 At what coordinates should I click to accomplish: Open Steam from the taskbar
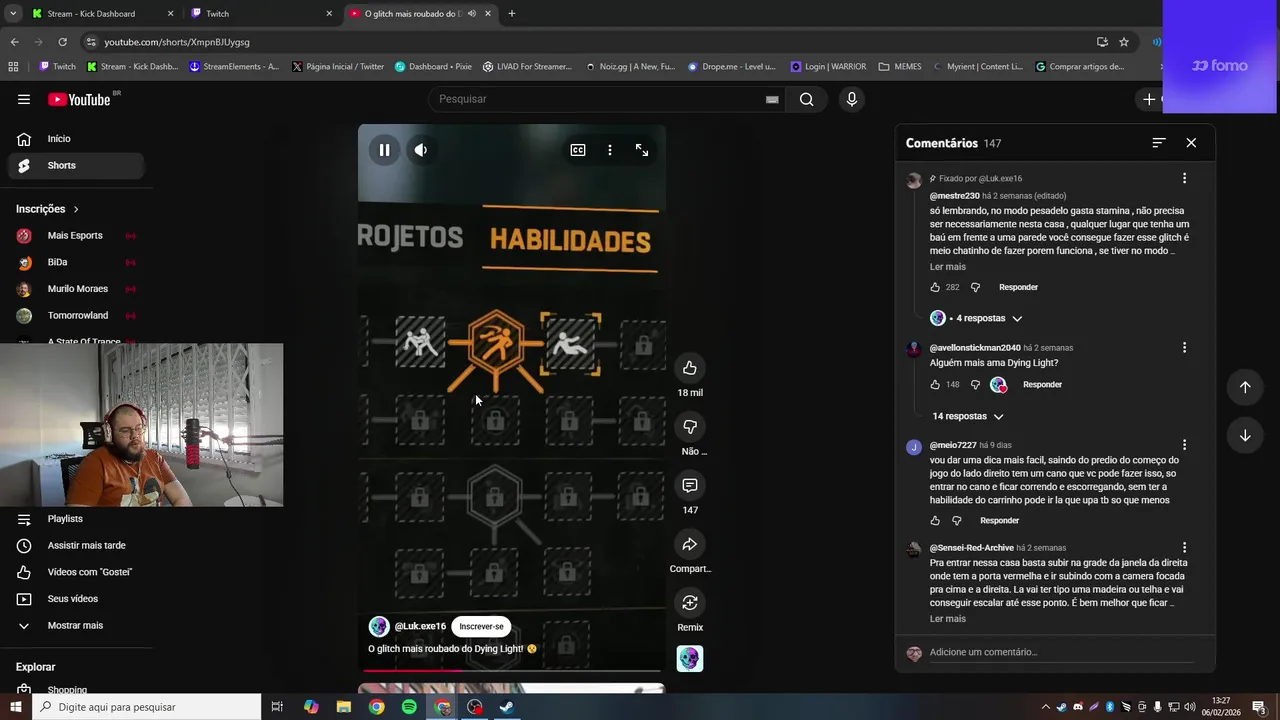[x=507, y=707]
